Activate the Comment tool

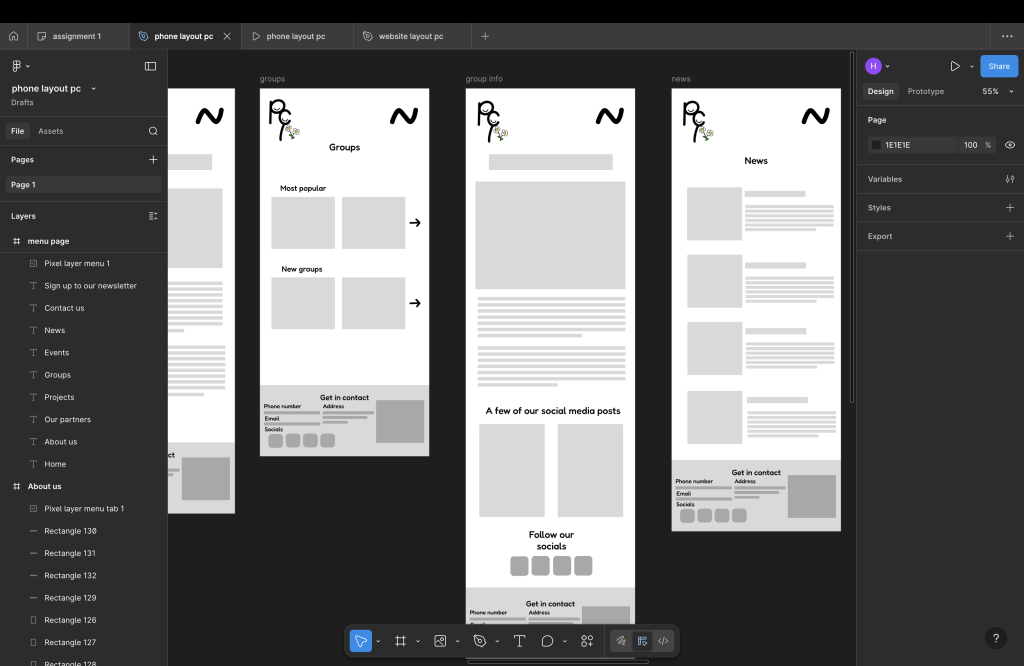tap(547, 641)
